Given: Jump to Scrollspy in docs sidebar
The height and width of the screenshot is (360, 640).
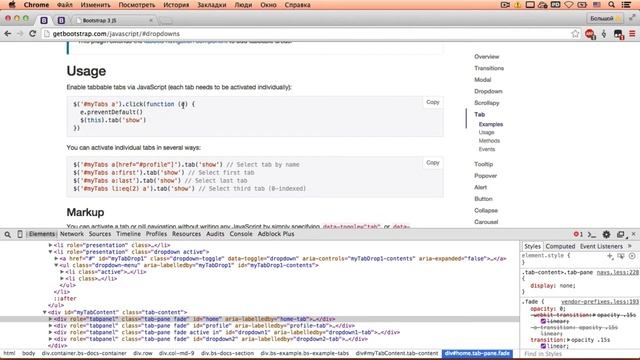Looking at the screenshot, I should point(487,103).
